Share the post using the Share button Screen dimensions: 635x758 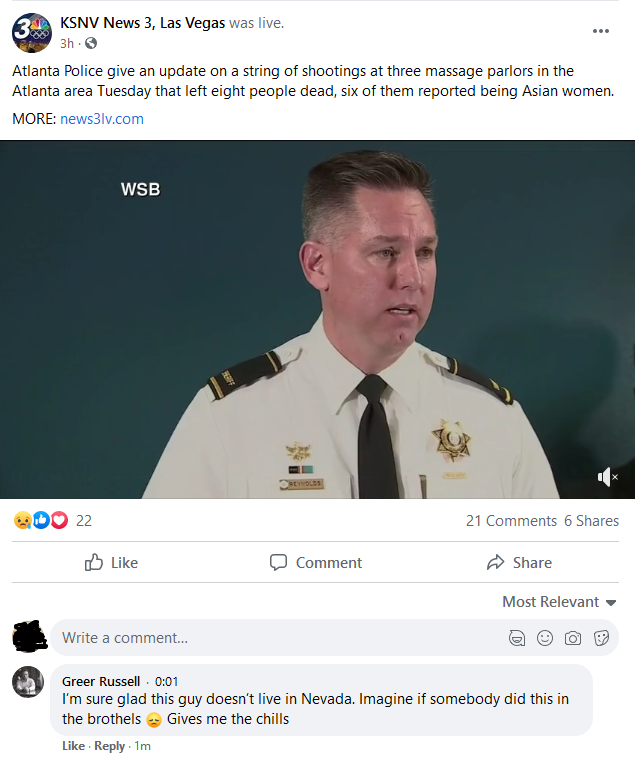click(x=519, y=563)
